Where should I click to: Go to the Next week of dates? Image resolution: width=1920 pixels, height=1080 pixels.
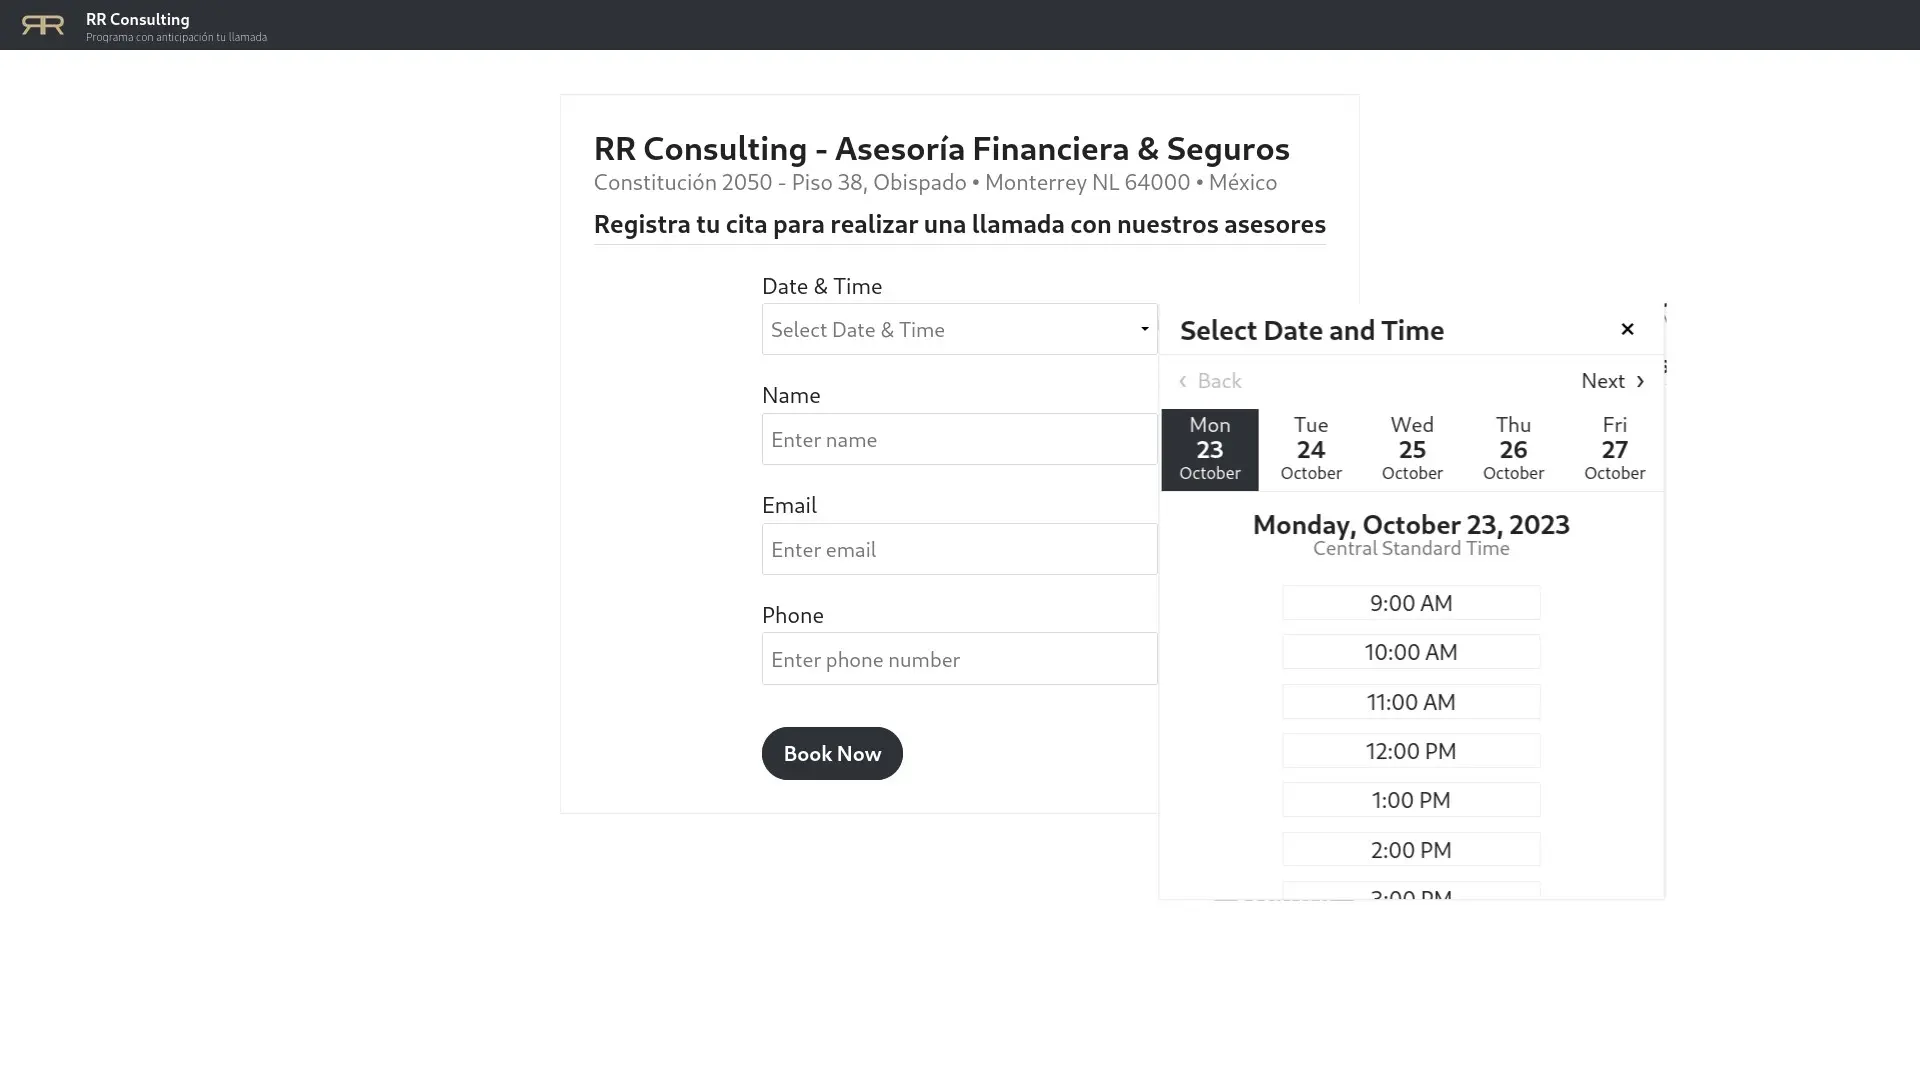pos(1612,381)
